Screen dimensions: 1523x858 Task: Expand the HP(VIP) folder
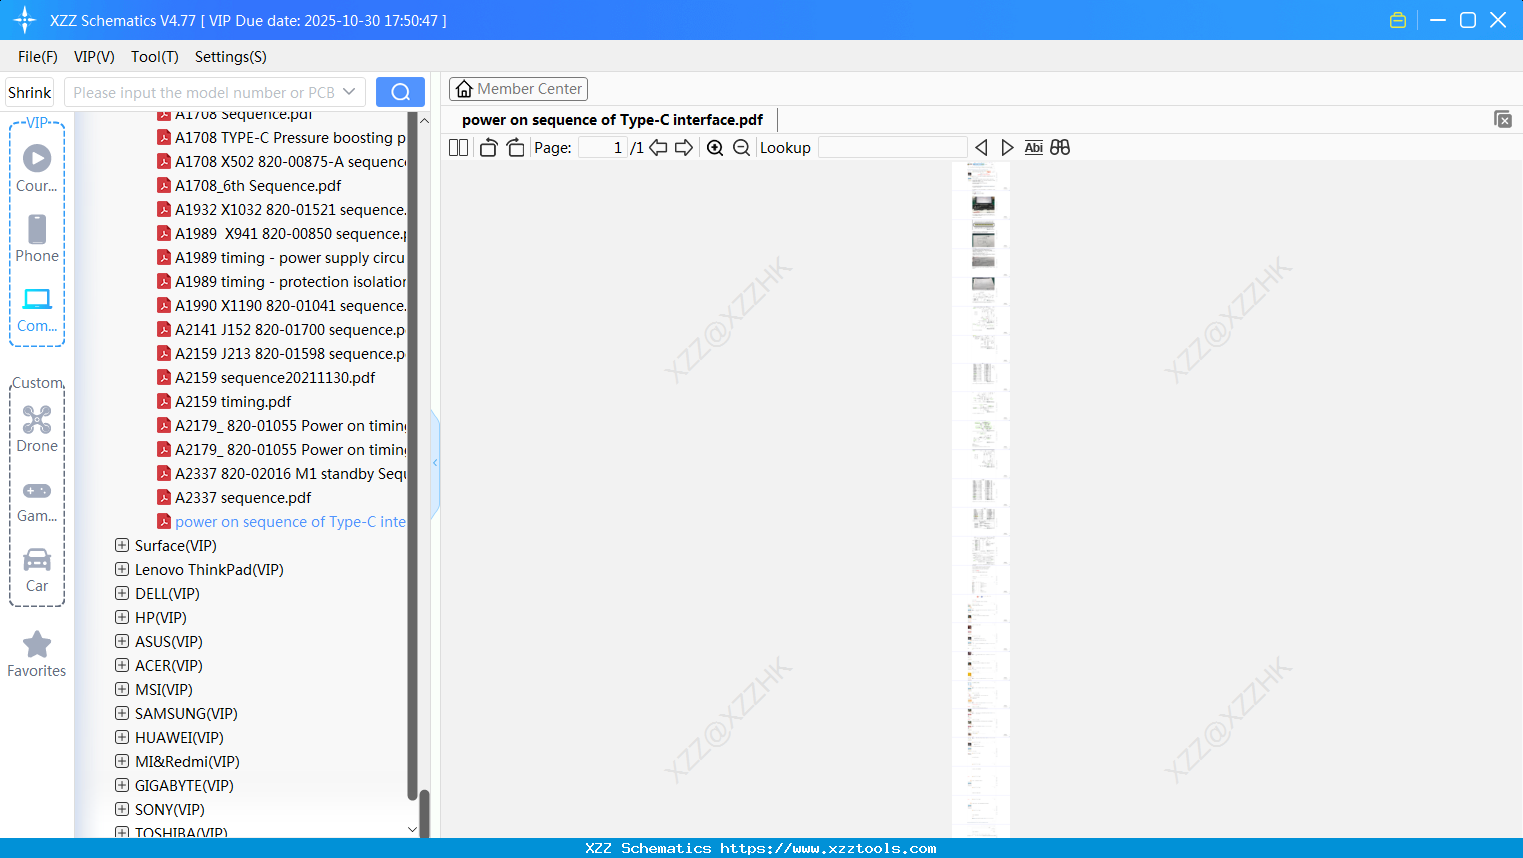pos(122,617)
